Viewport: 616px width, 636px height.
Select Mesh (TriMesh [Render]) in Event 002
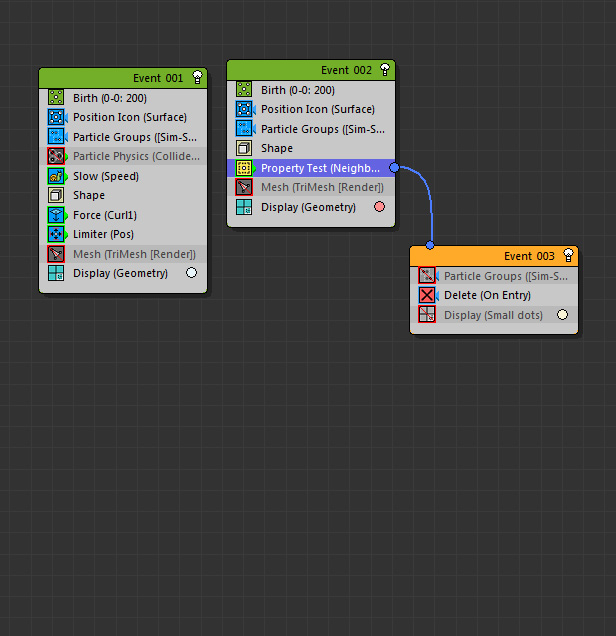click(x=322, y=187)
